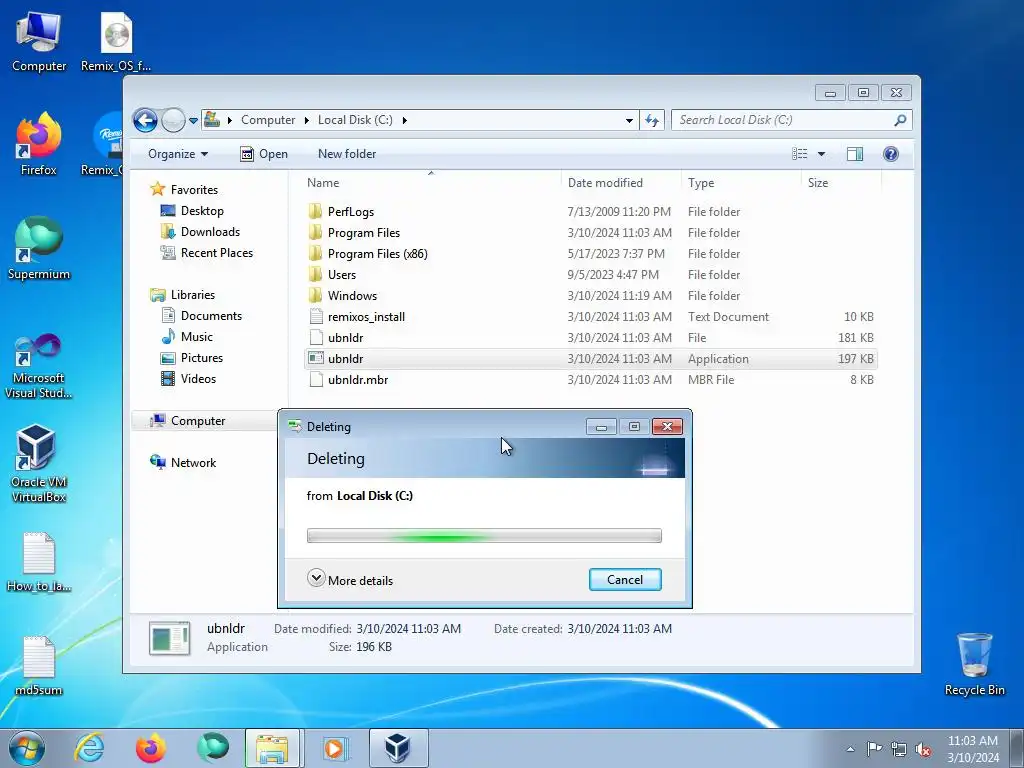Open Explorer Help question mark icon
Image resolution: width=1024 pixels, height=768 pixels.
click(891, 154)
